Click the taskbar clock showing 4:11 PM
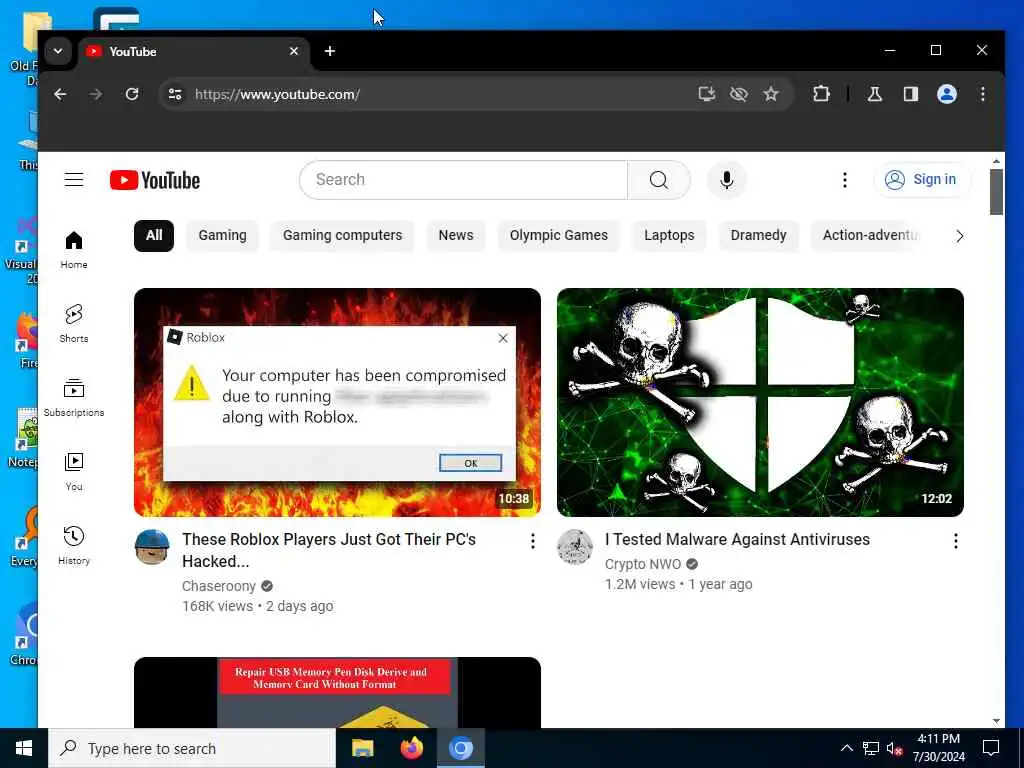This screenshot has height=768, width=1024. (x=938, y=748)
